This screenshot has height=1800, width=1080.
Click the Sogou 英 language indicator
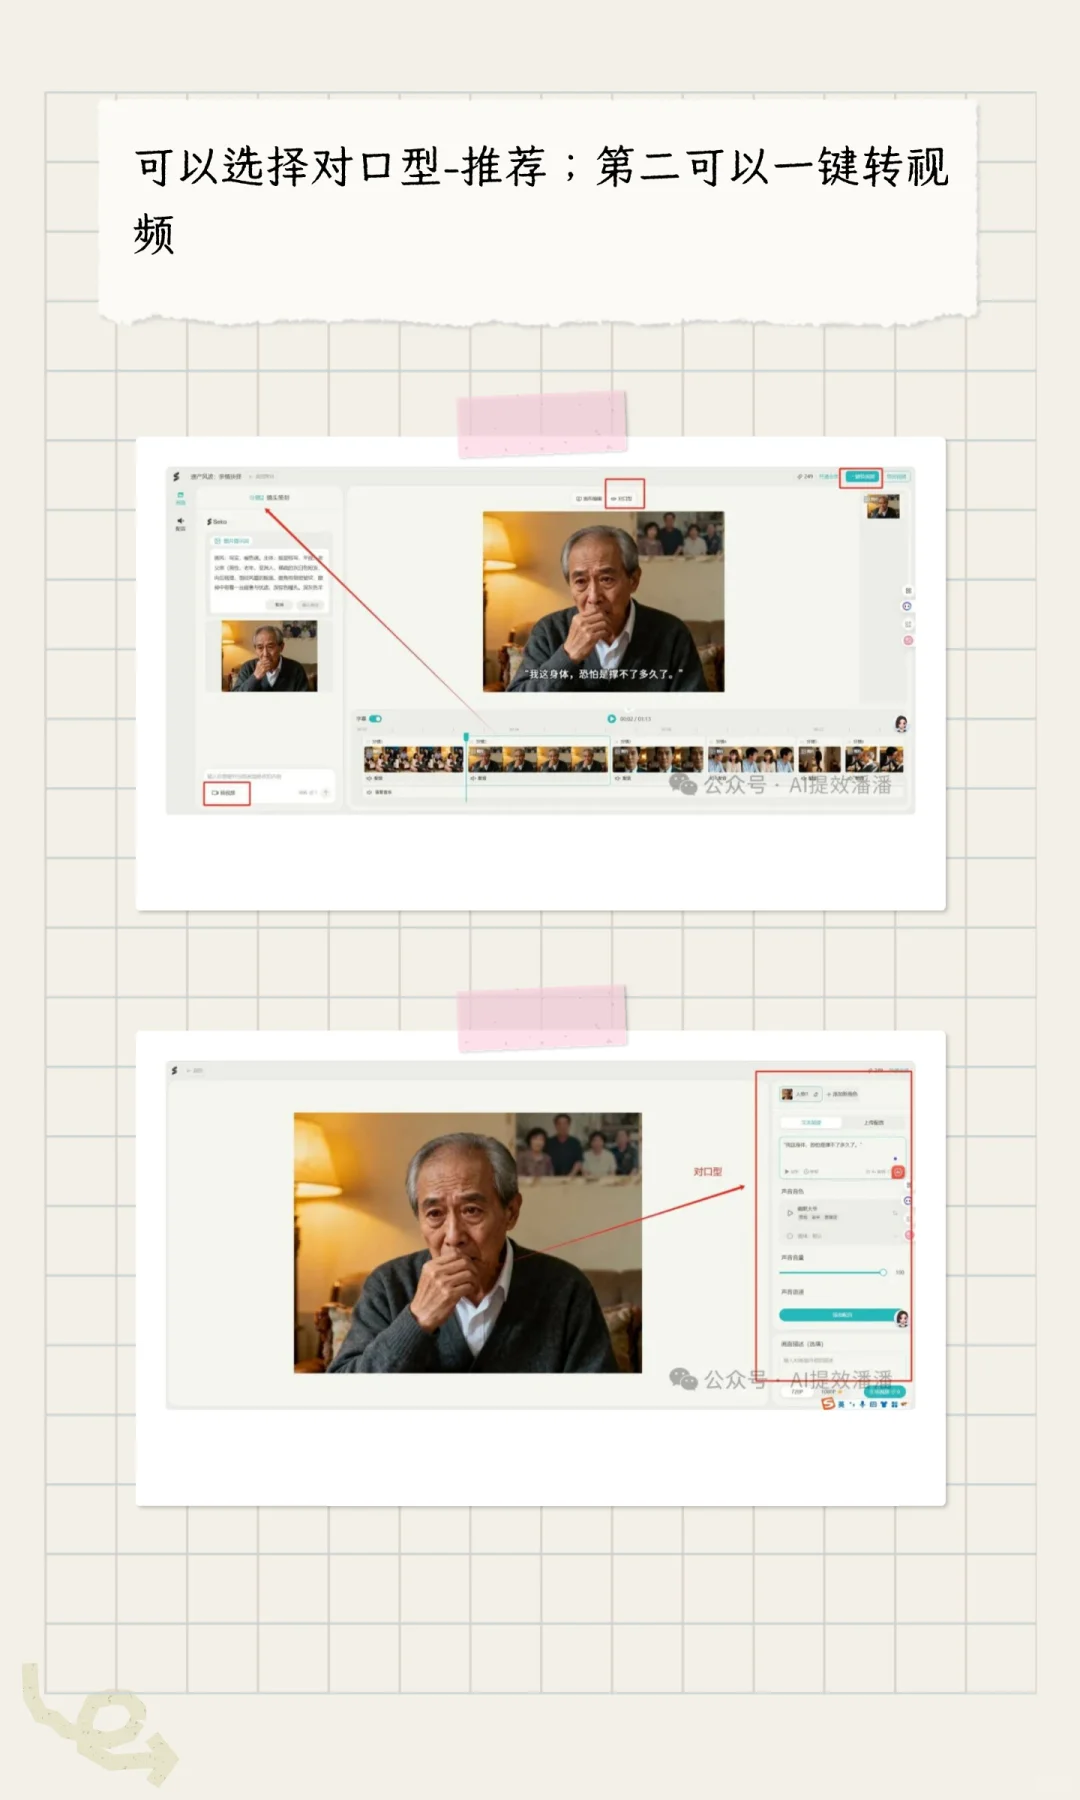coord(841,1404)
